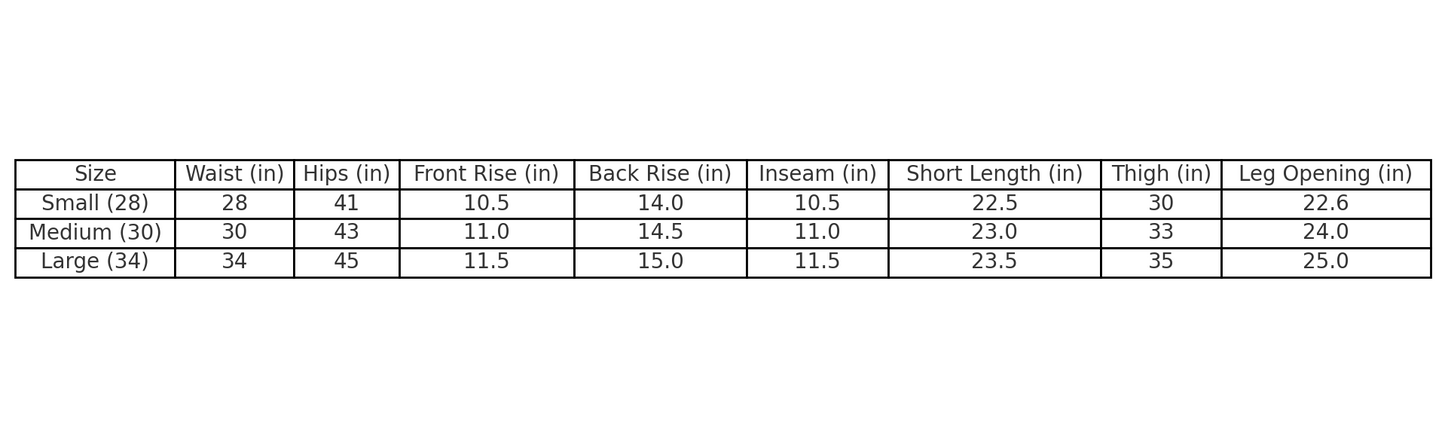Click the Medium thigh value 33
The width and height of the screenshot is (1445, 437).
[x=1160, y=232]
